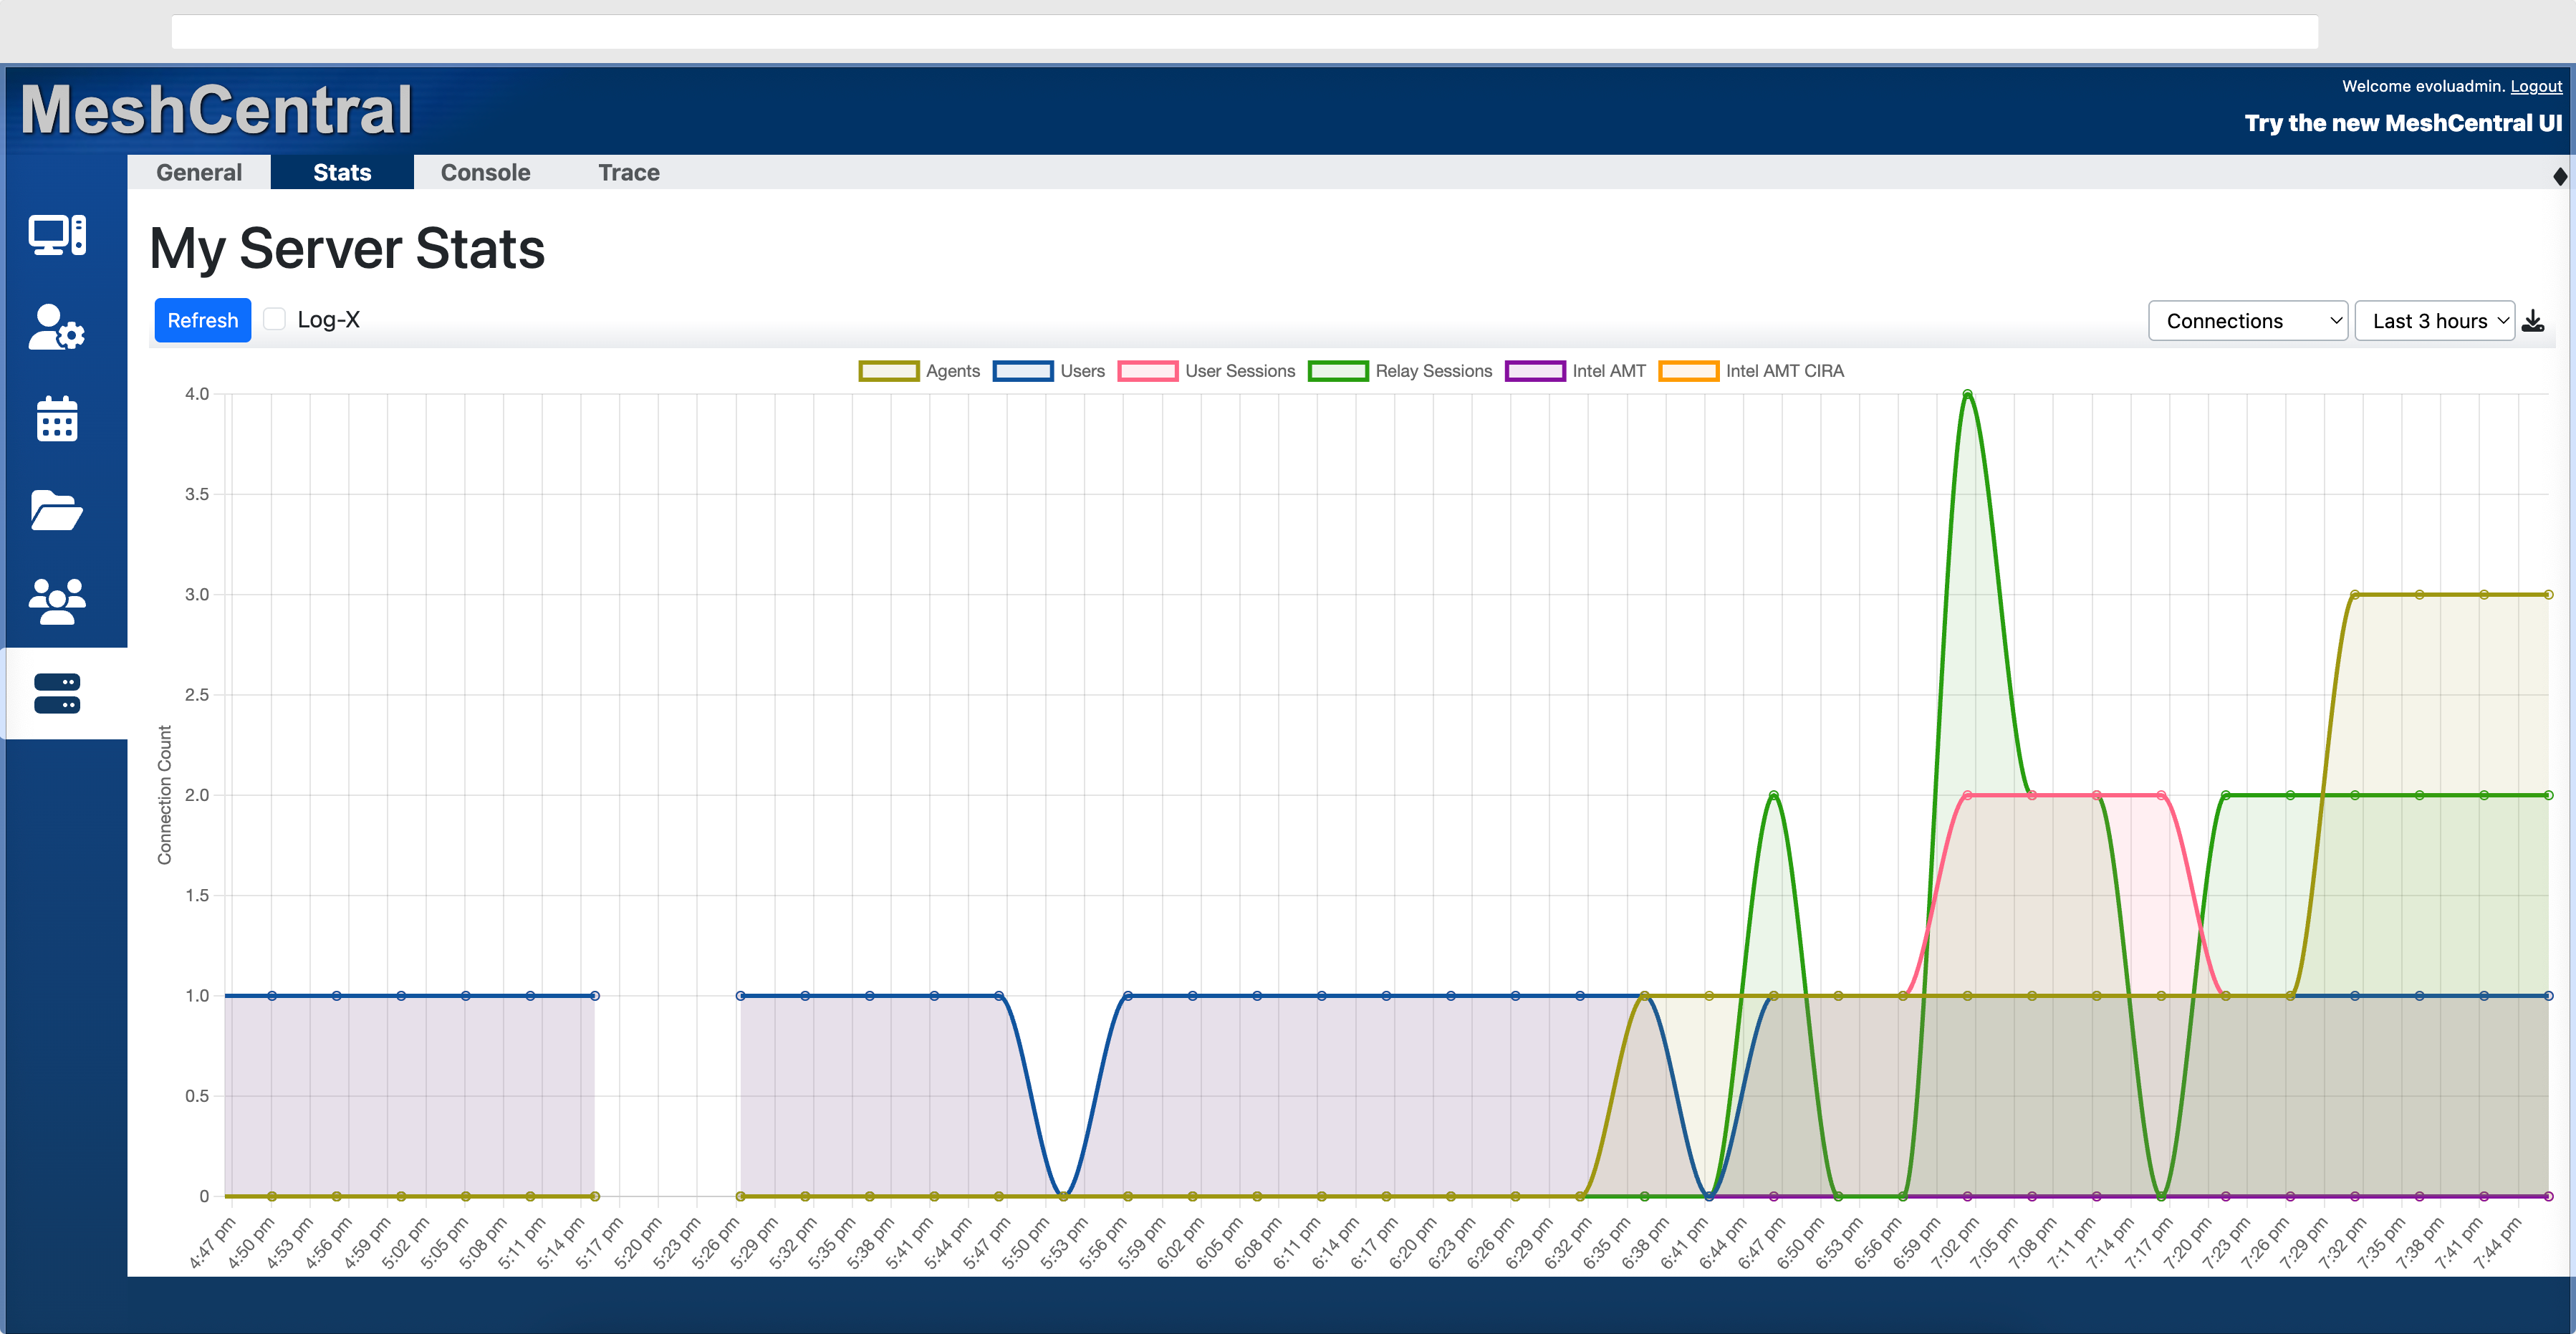Switch to the Console tab
This screenshot has width=2576, height=1334.
coord(485,172)
